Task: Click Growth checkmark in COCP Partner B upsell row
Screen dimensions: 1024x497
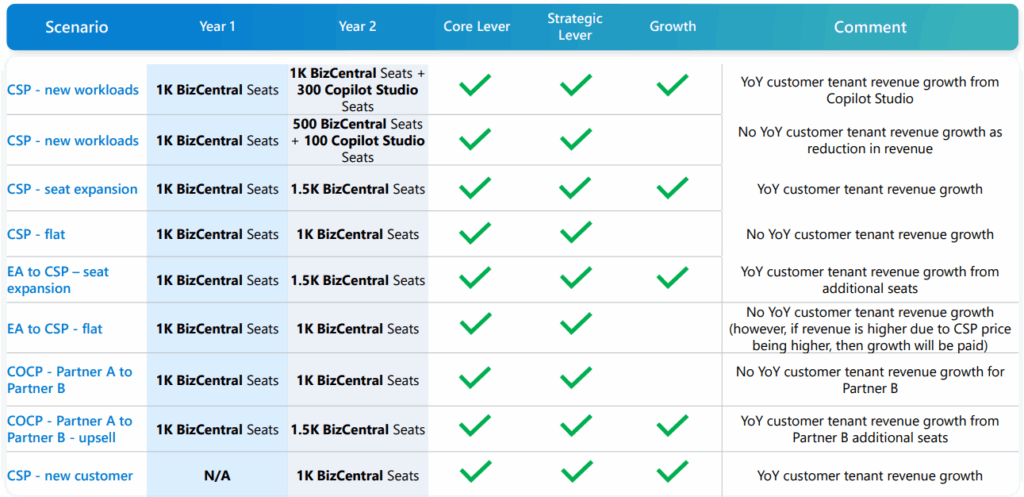Action: click(x=673, y=426)
